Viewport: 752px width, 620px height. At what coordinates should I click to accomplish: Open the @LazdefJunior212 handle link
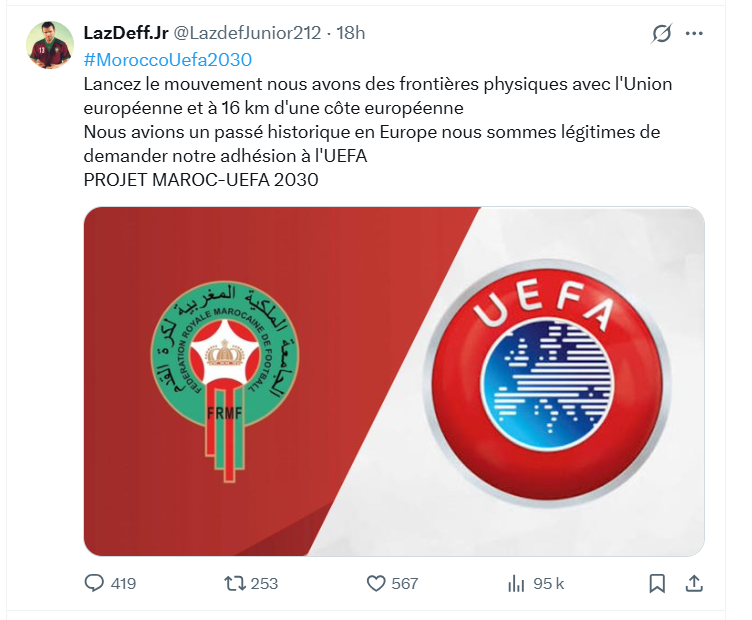click(247, 33)
